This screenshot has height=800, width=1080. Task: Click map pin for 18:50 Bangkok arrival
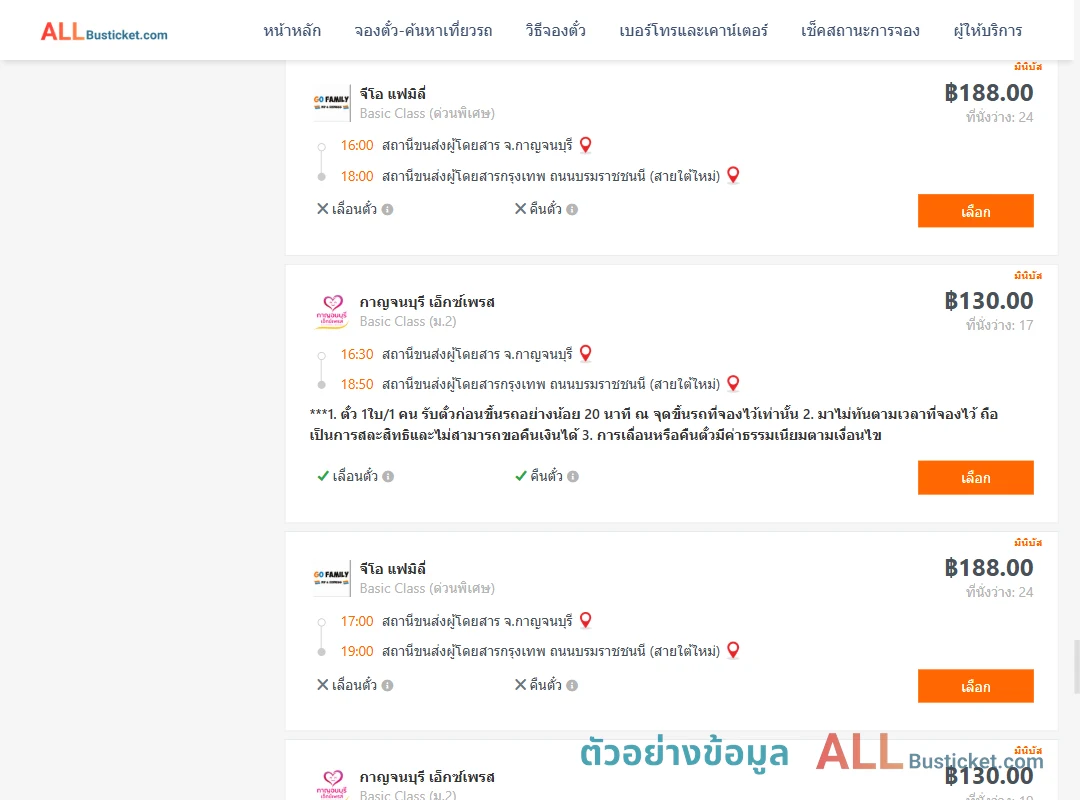733,383
